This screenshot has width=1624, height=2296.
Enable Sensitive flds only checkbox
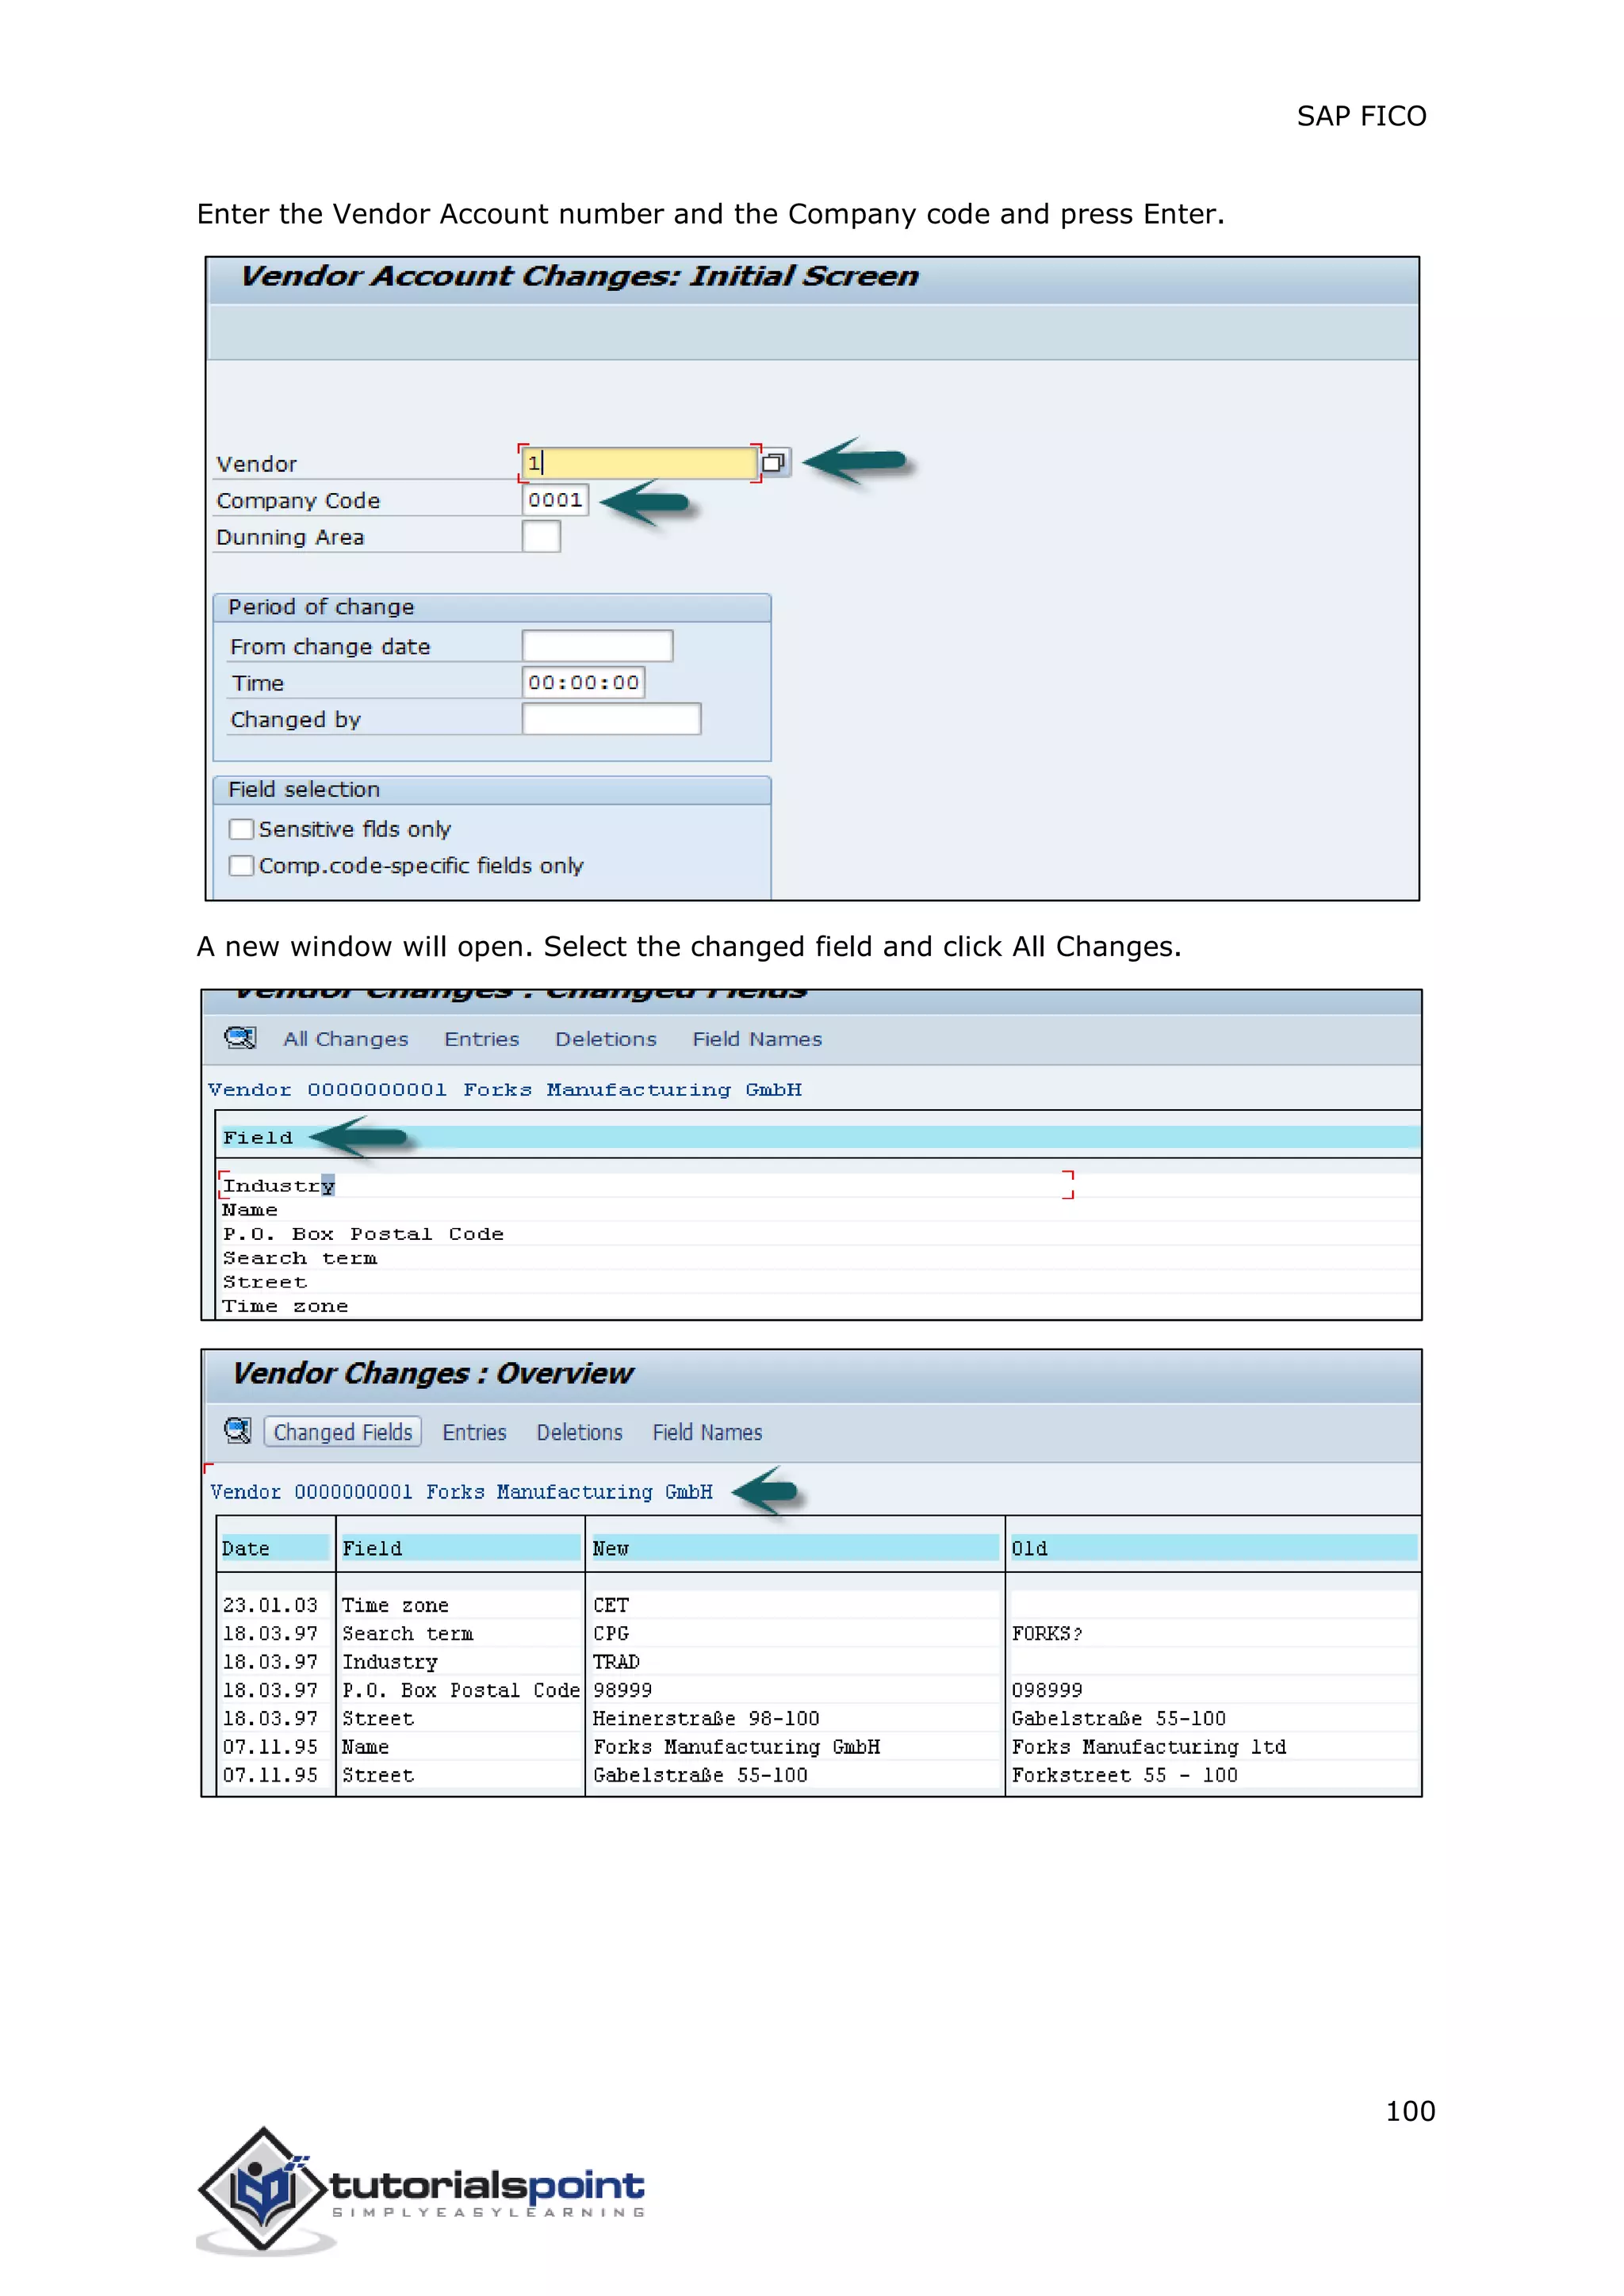point(241,829)
